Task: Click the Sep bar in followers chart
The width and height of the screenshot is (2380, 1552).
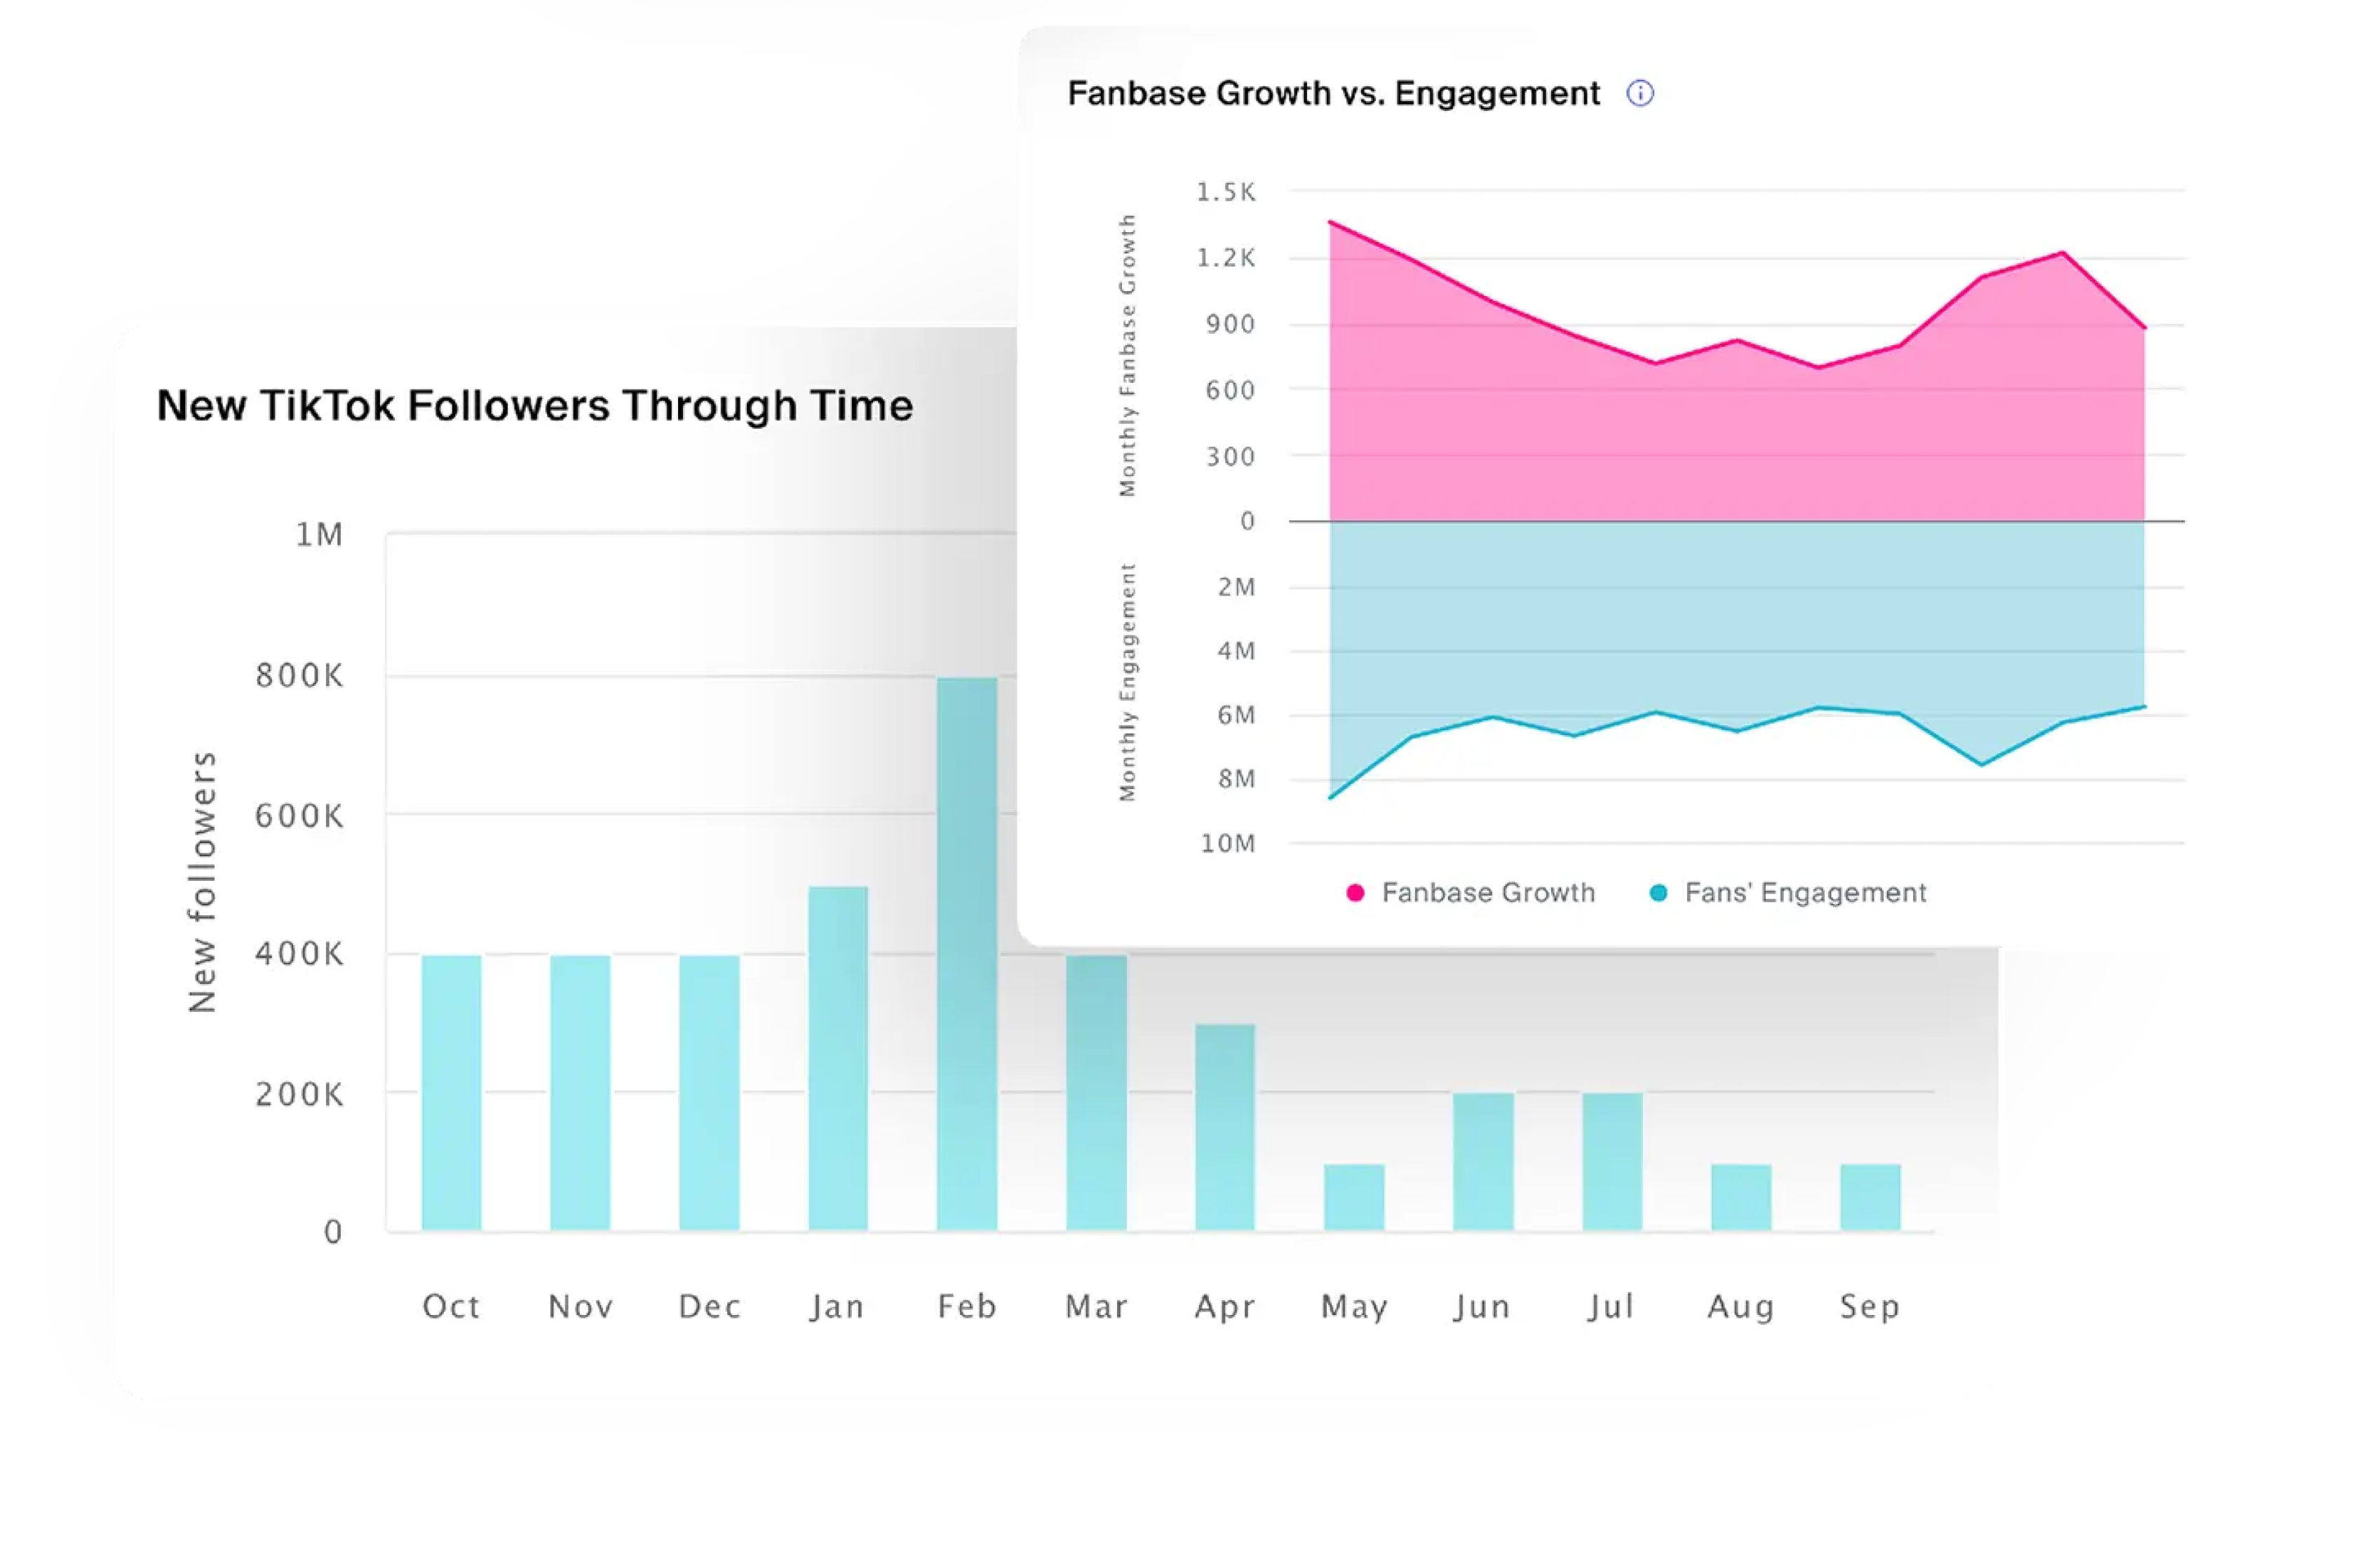Action: point(1870,1197)
